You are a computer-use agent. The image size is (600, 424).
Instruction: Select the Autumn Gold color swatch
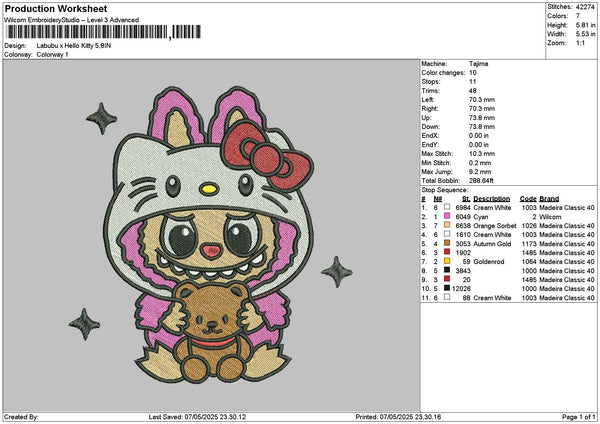[447, 243]
